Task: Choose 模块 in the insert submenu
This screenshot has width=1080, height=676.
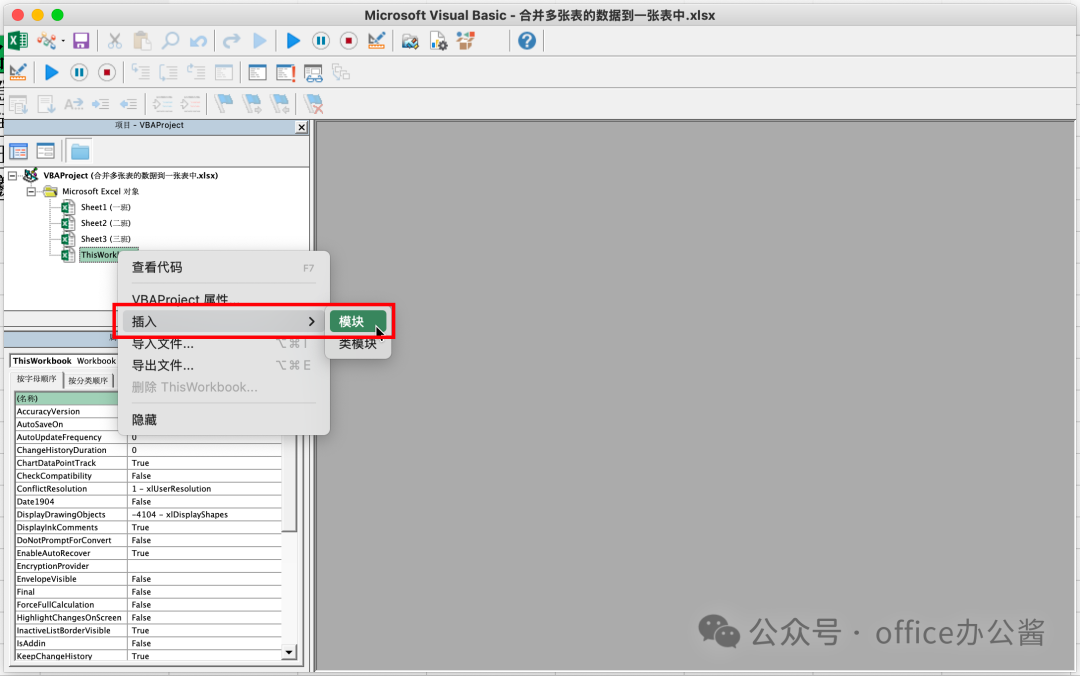Action: click(x=357, y=322)
